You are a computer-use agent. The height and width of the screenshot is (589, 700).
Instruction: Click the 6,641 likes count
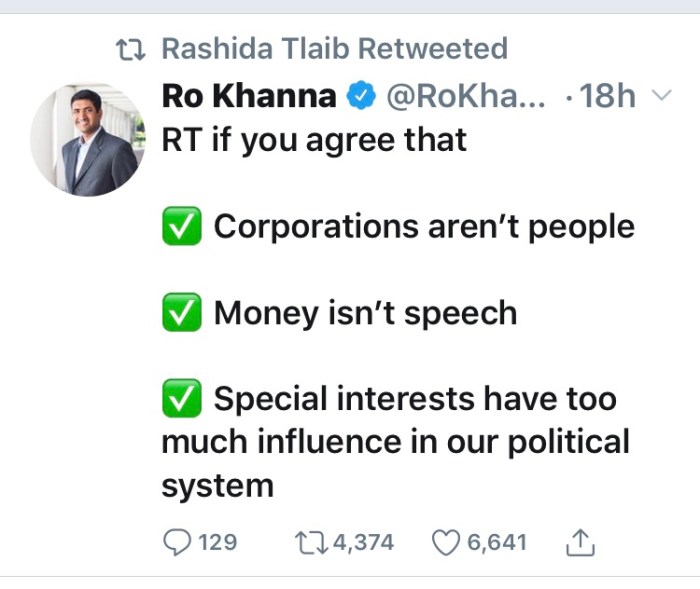pyautogui.click(x=497, y=542)
